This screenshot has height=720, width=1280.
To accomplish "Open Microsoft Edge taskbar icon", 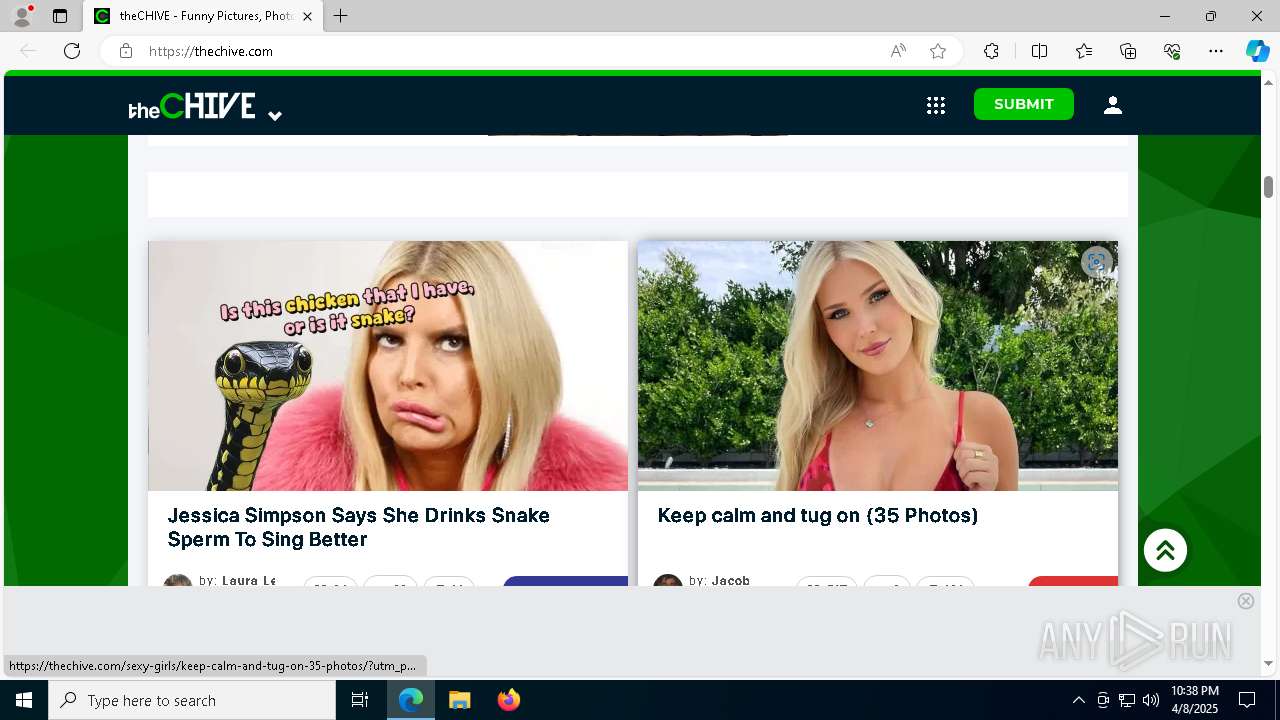I will pos(411,700).
